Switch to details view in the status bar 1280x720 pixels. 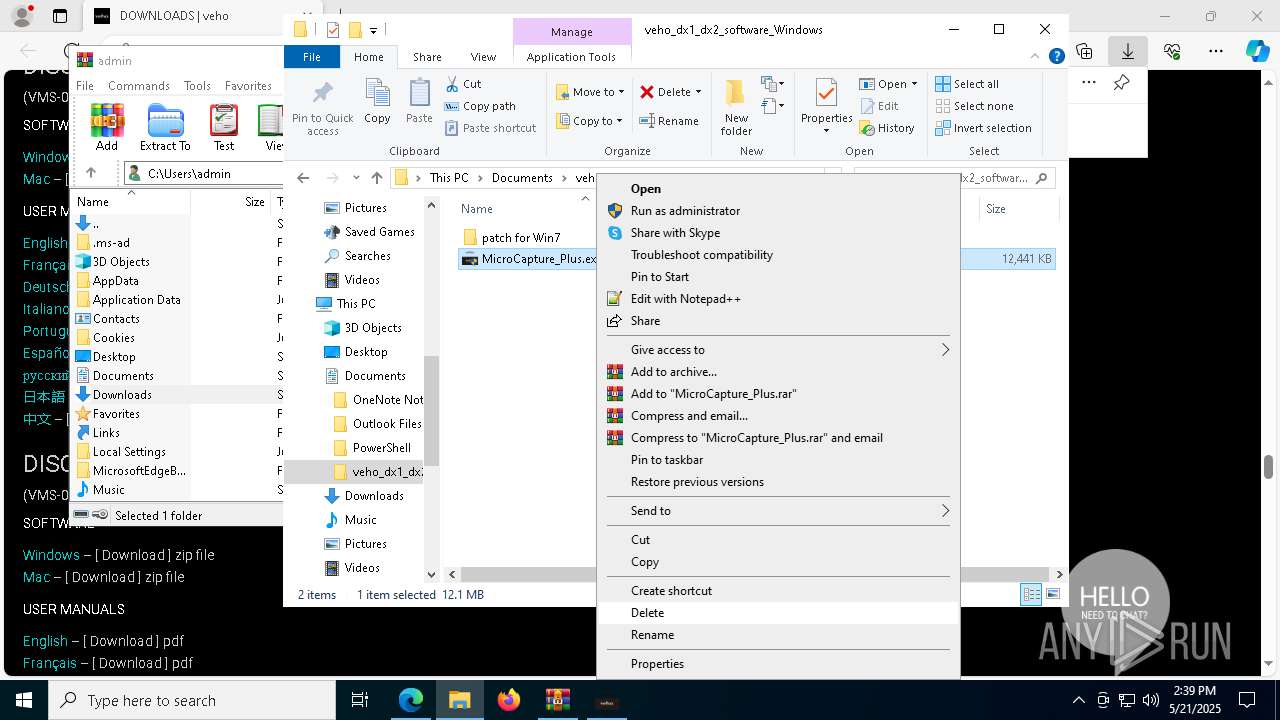pos(1031,595)
